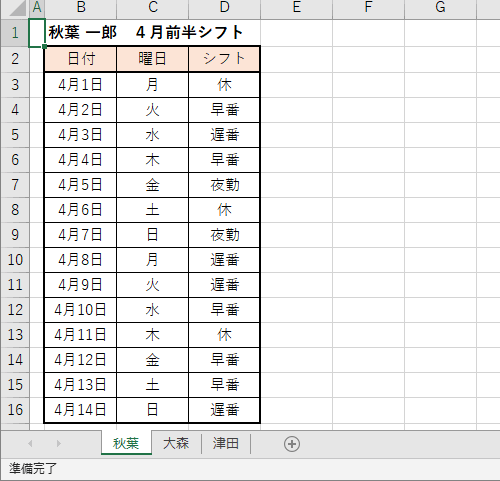Image resolution: width=500 pixels, height=481 pixels.
Task: Click weekday 月 in the 4月1日 row
Action: coord(153,85)
